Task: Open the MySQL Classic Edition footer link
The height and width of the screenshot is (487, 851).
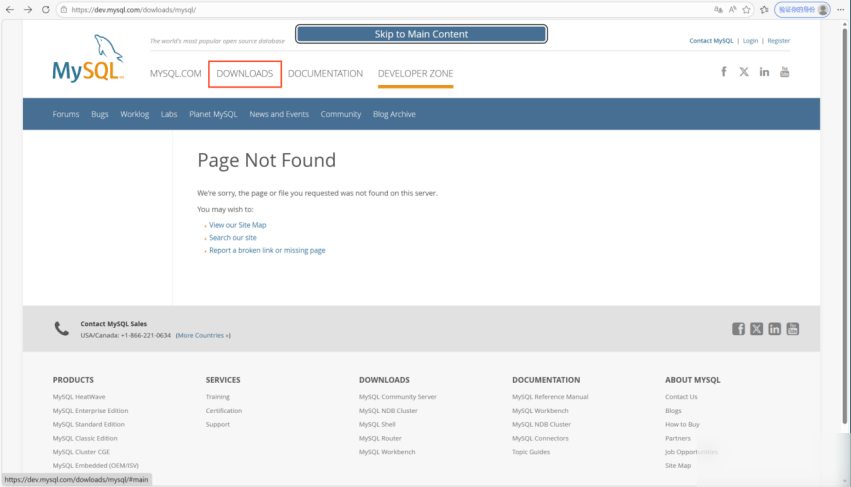Action: (x=85, y=438)
